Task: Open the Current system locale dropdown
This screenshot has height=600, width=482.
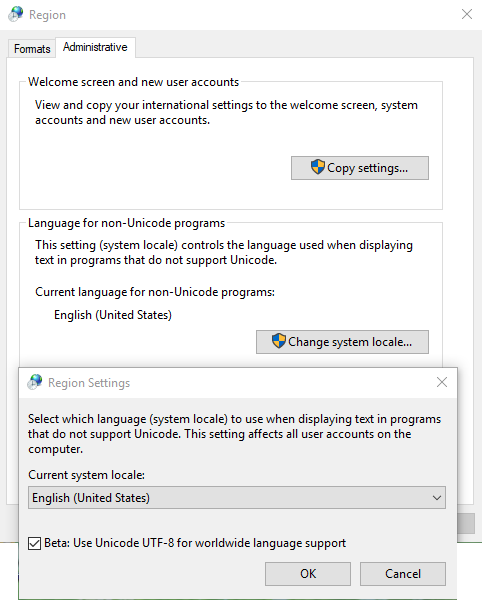Action: (237, 497)
